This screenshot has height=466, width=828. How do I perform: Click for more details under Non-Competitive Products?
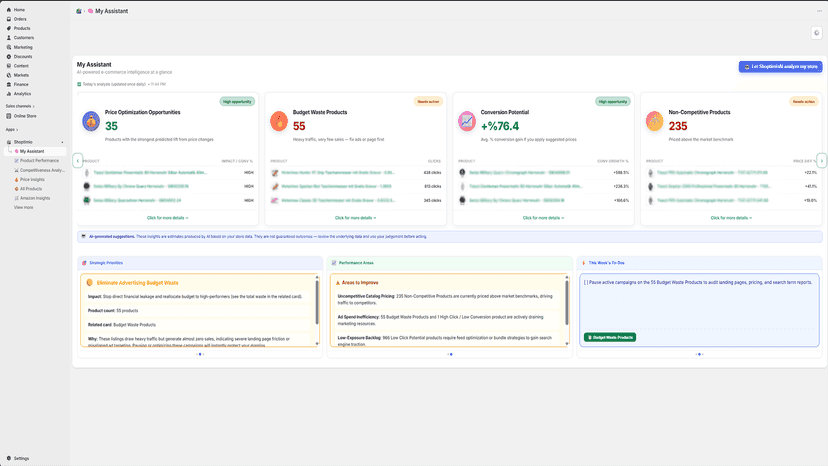(x=731, y=218)
